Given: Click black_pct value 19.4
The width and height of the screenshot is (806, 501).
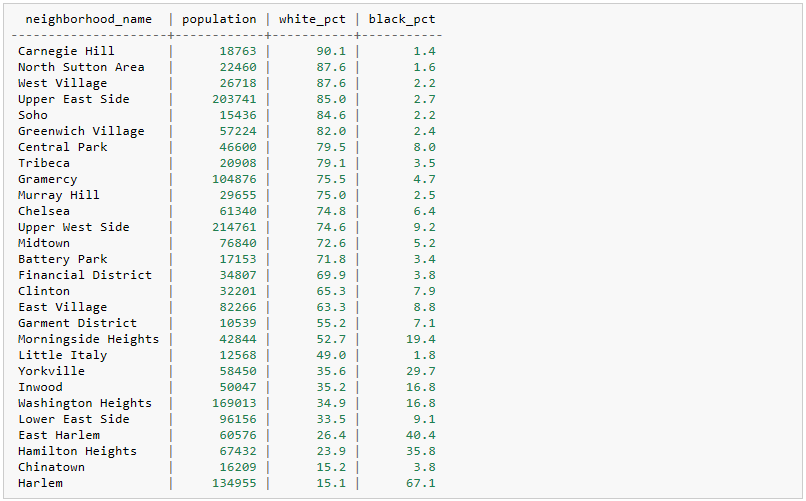Looking at the screenshot, I should click(x=420, y=339).
